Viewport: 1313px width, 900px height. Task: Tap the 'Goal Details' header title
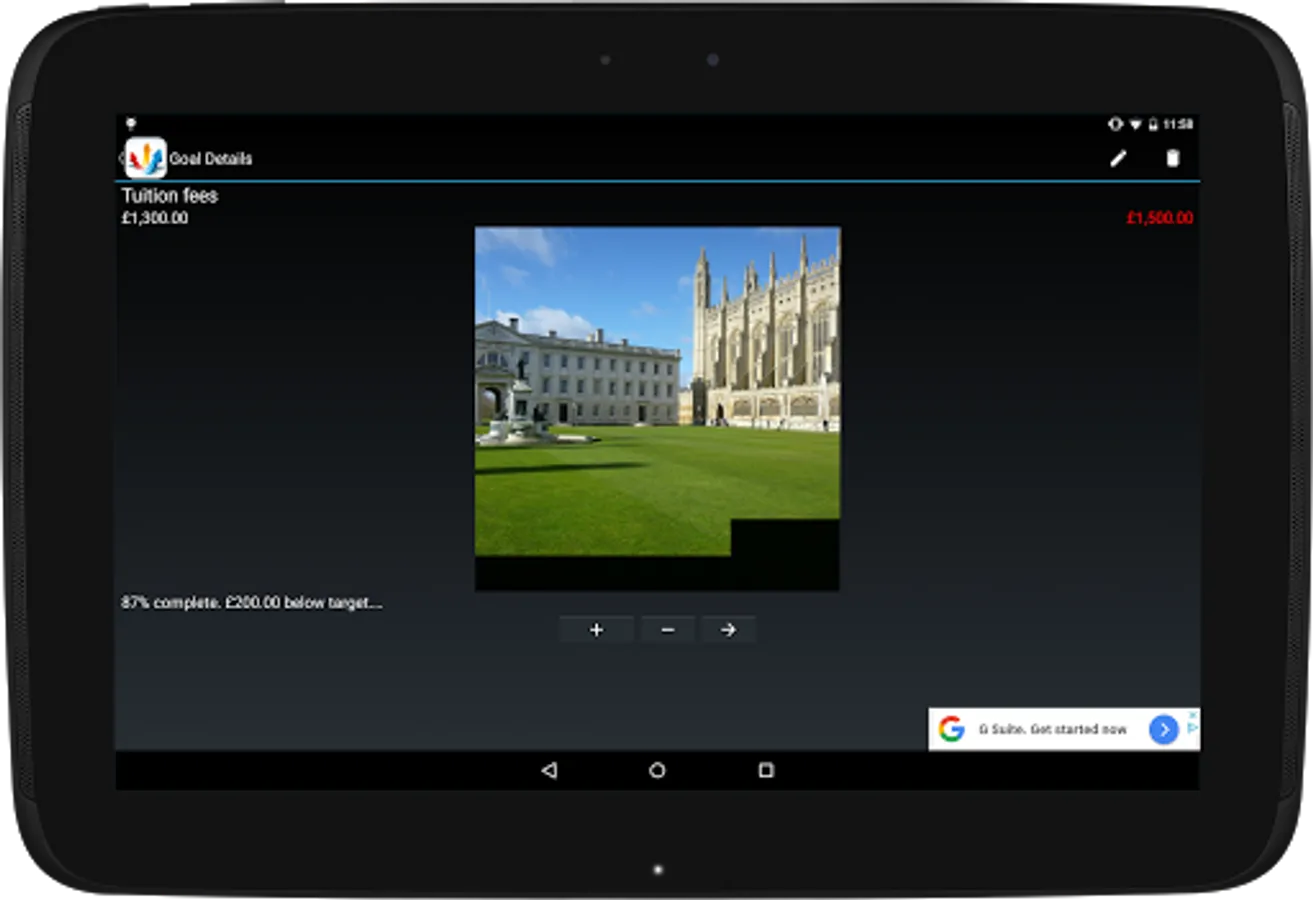211,159
